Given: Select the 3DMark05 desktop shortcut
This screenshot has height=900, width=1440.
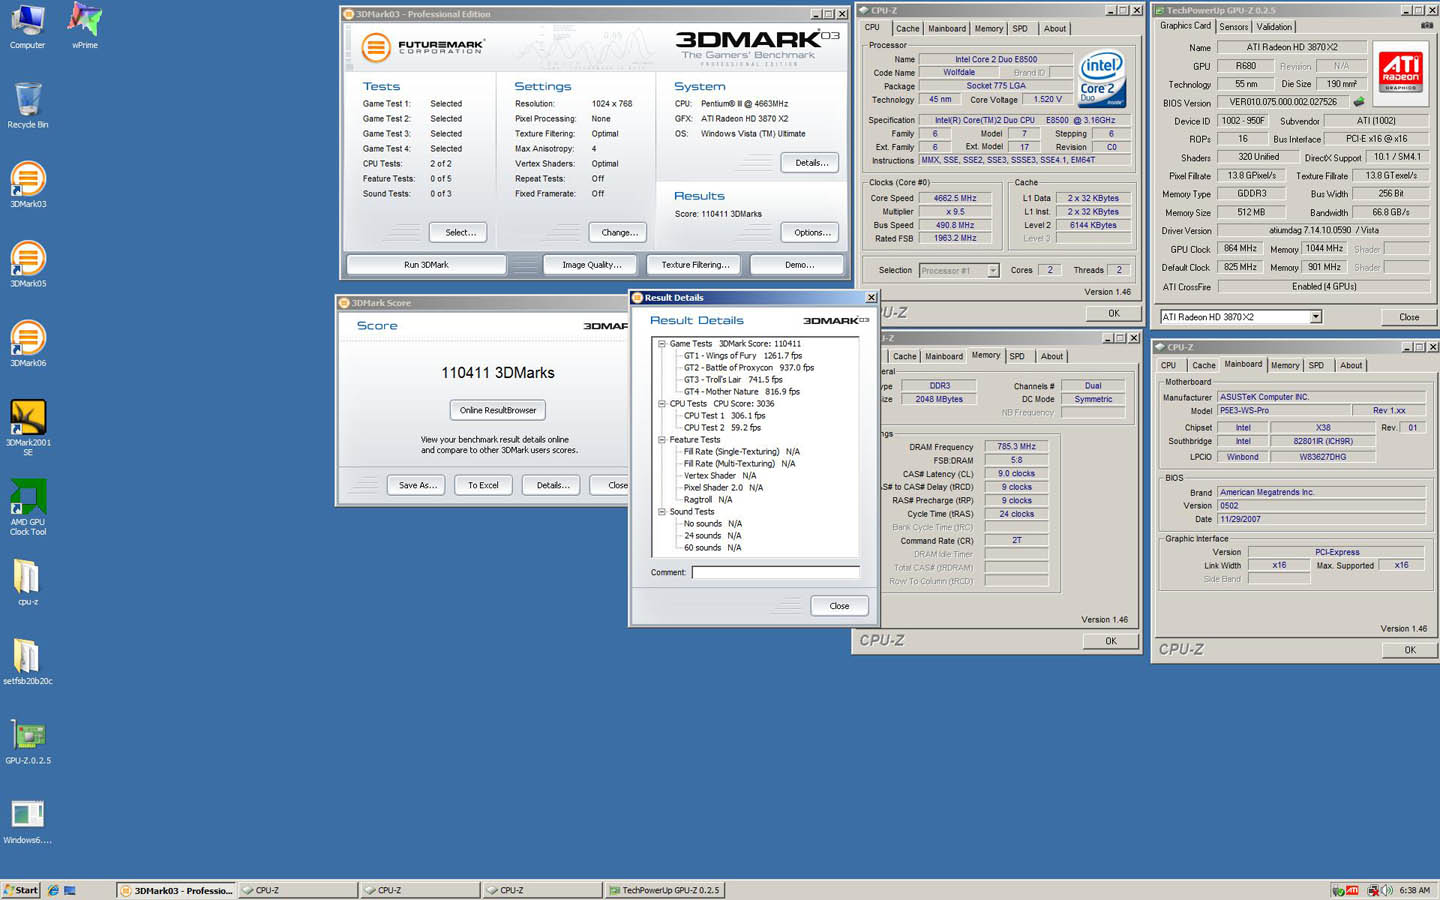Looking at the screenshot, I should [28, 265].
